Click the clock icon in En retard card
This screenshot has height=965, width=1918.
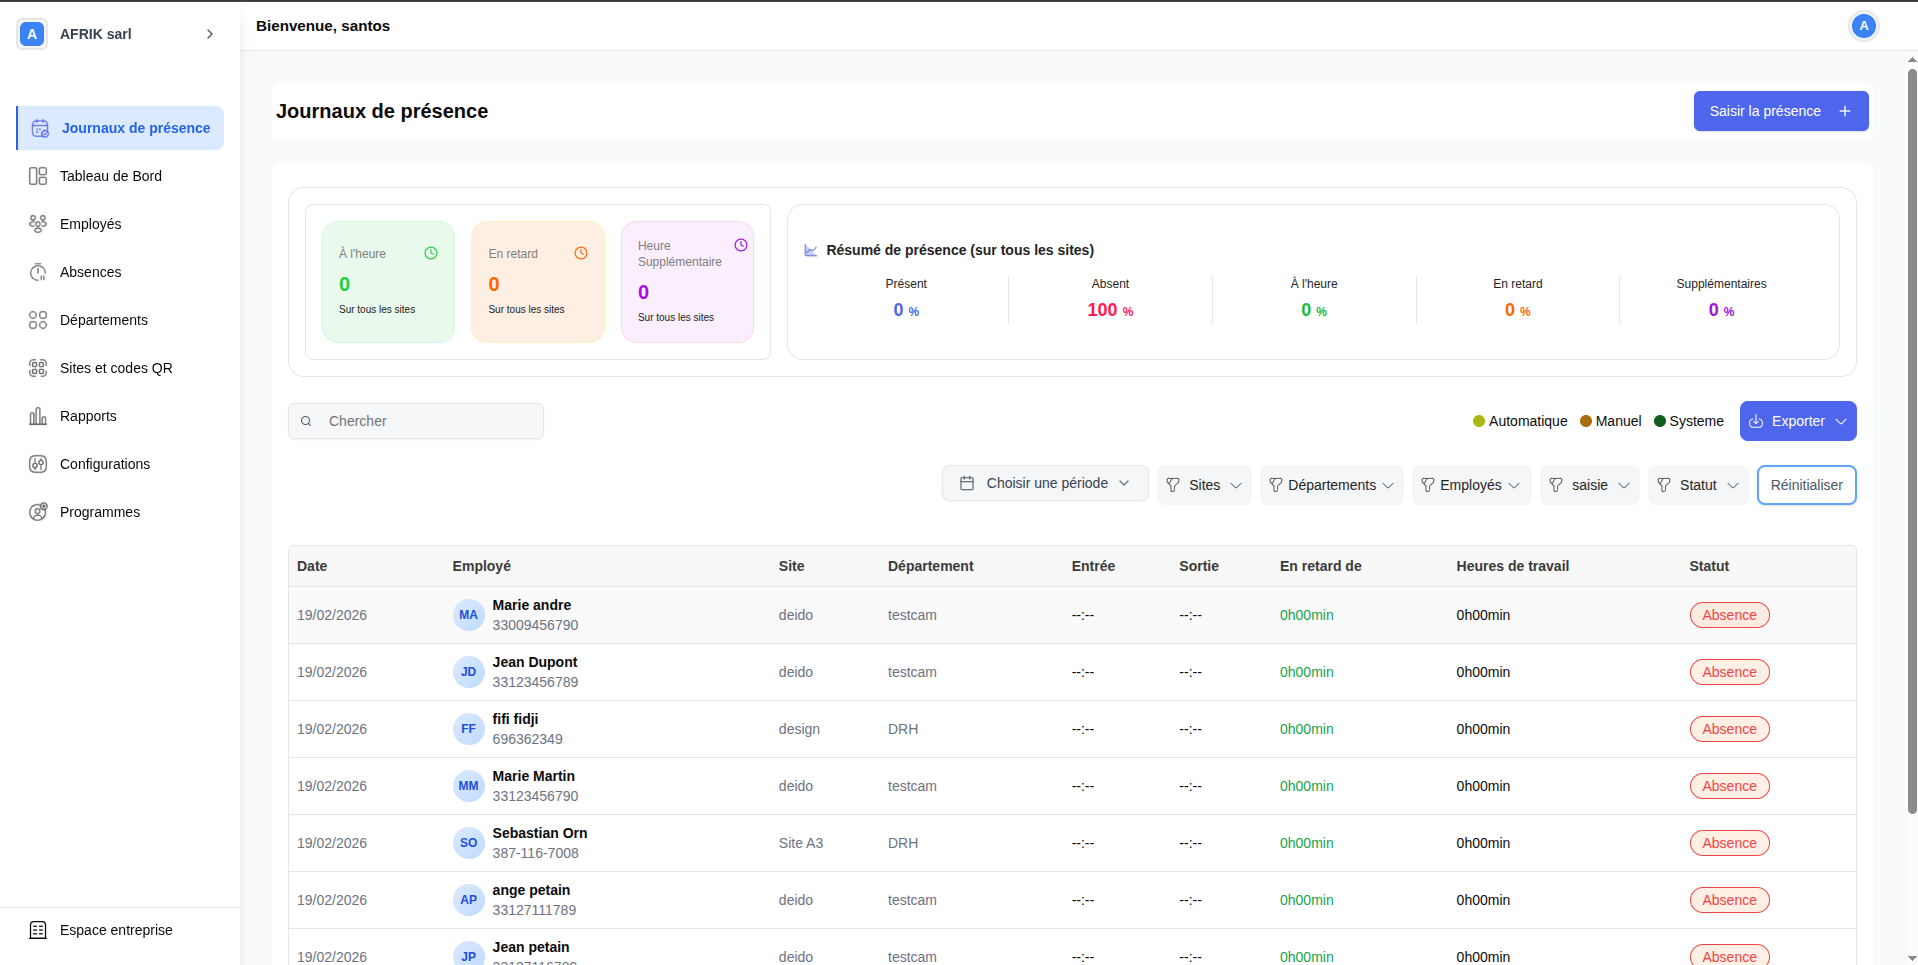coord(581,253)
